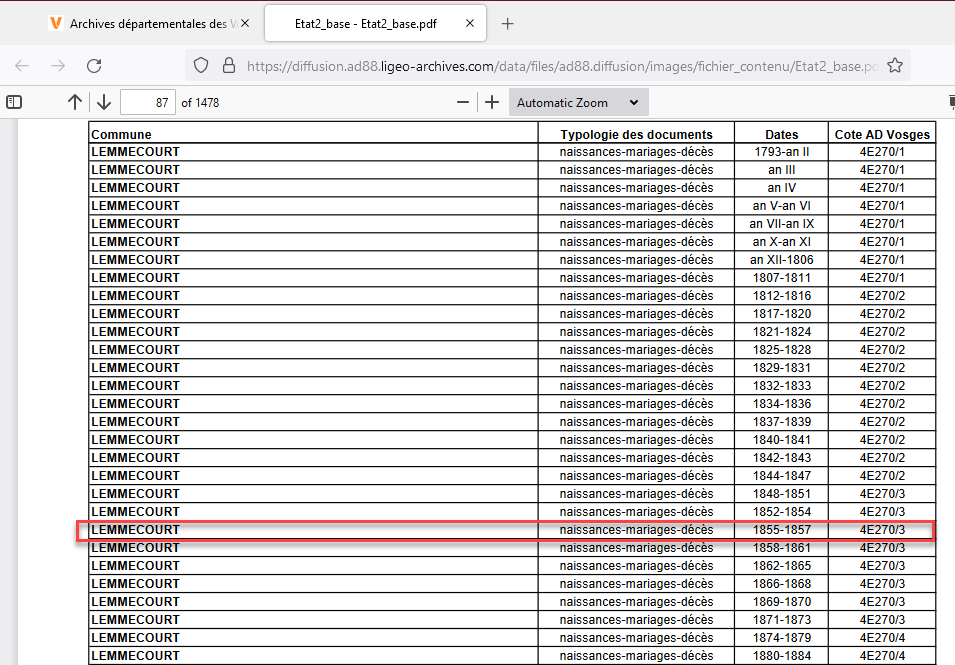Click naissances-mariages-décès in the 1793-an II row
This screenshot has width=955, height=665.
coord(636,152)
